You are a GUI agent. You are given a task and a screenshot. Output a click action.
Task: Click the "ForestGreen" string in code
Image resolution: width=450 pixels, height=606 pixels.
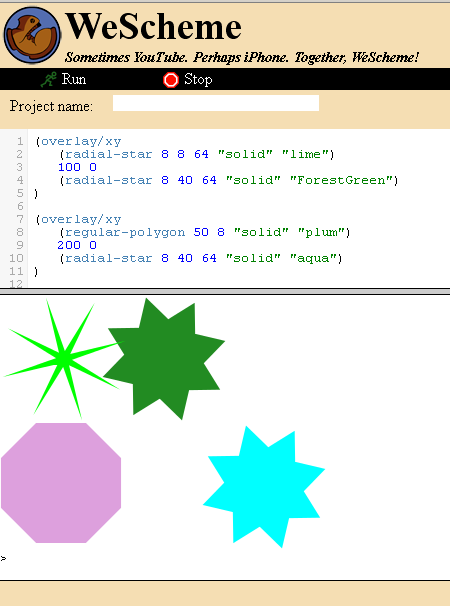point(341,180)
